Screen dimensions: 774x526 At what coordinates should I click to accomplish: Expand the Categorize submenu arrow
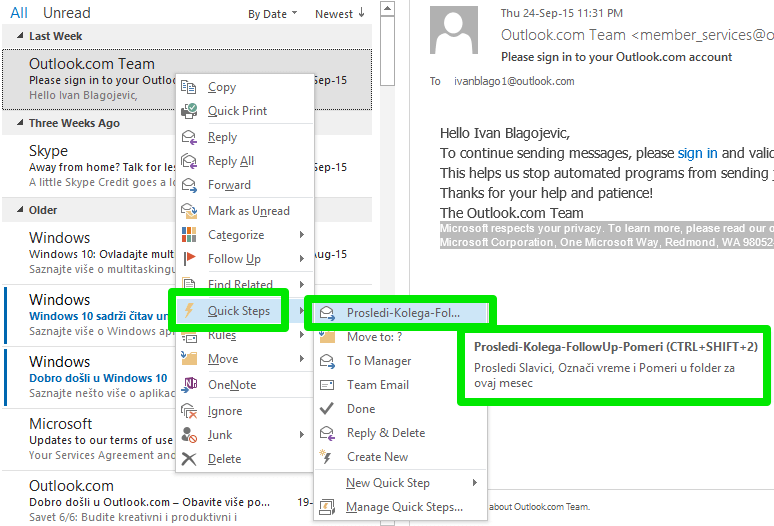pos(302,235)
